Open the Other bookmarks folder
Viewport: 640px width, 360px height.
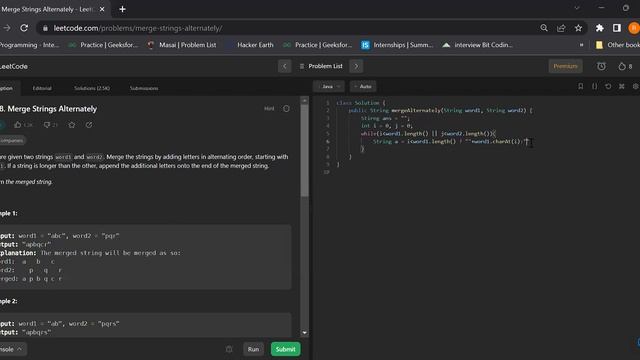618,45
